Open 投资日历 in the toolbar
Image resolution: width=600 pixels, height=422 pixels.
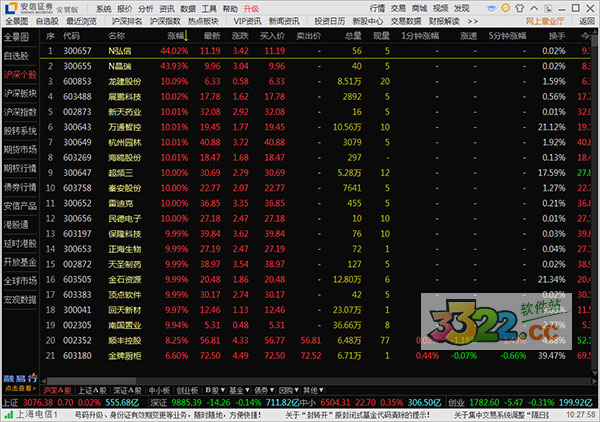click(329, 21)
